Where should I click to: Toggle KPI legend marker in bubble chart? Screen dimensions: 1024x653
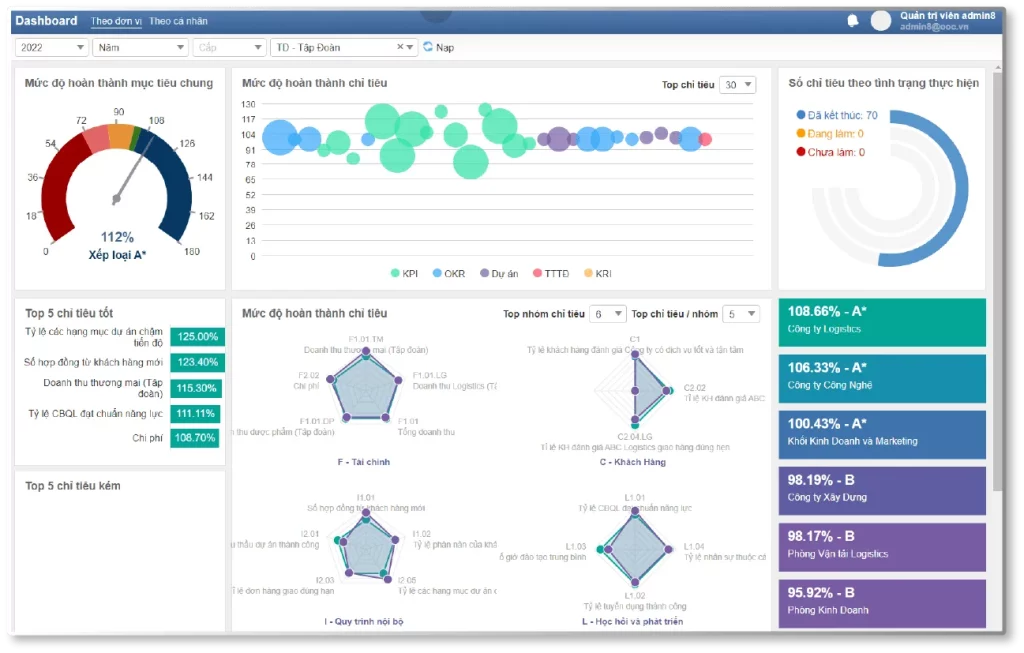pos(394,273)
